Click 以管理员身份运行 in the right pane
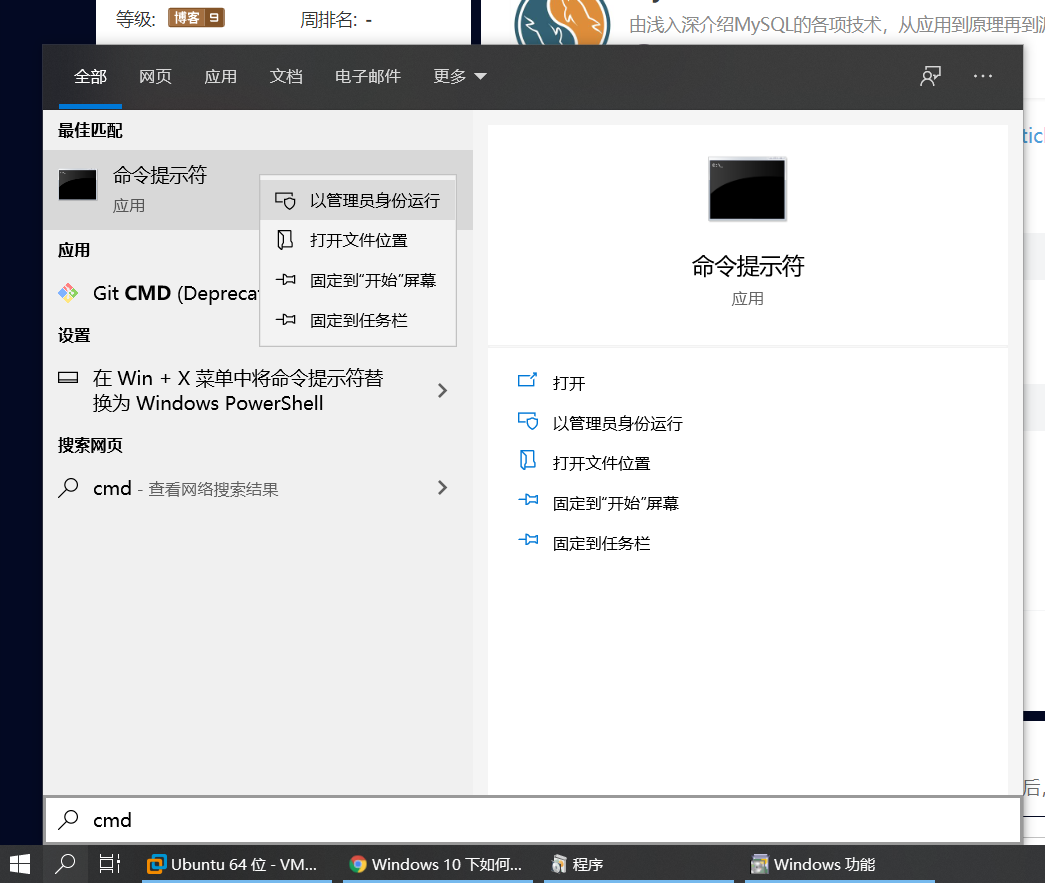 pos(617,423)
